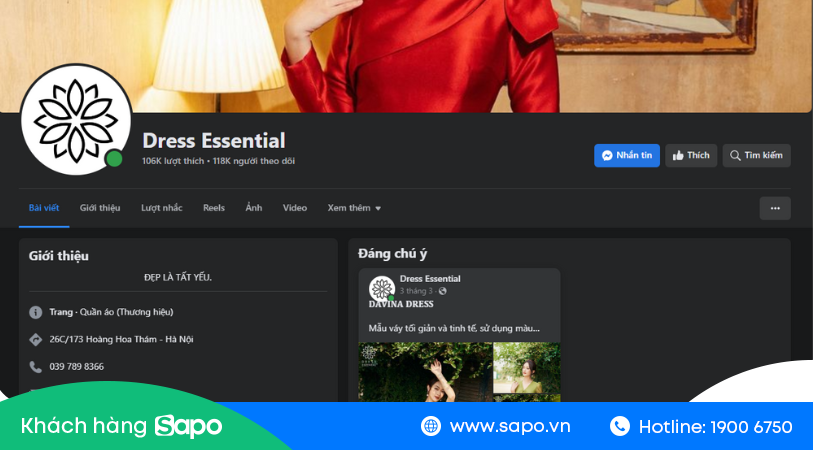
Task: Open the large DAVINA DRESS post photo
Action: point(425,372)
